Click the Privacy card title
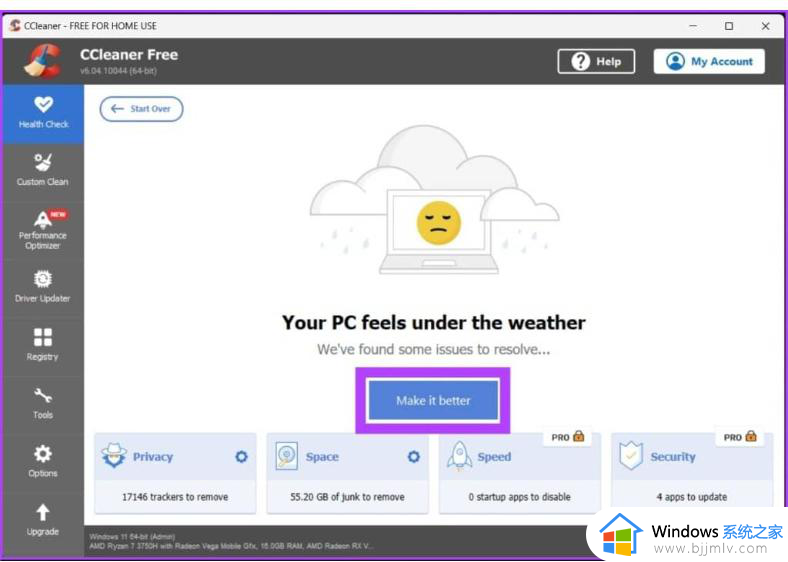Image resolution: width=788 pixels, height=562 pixels. (153, 456)
